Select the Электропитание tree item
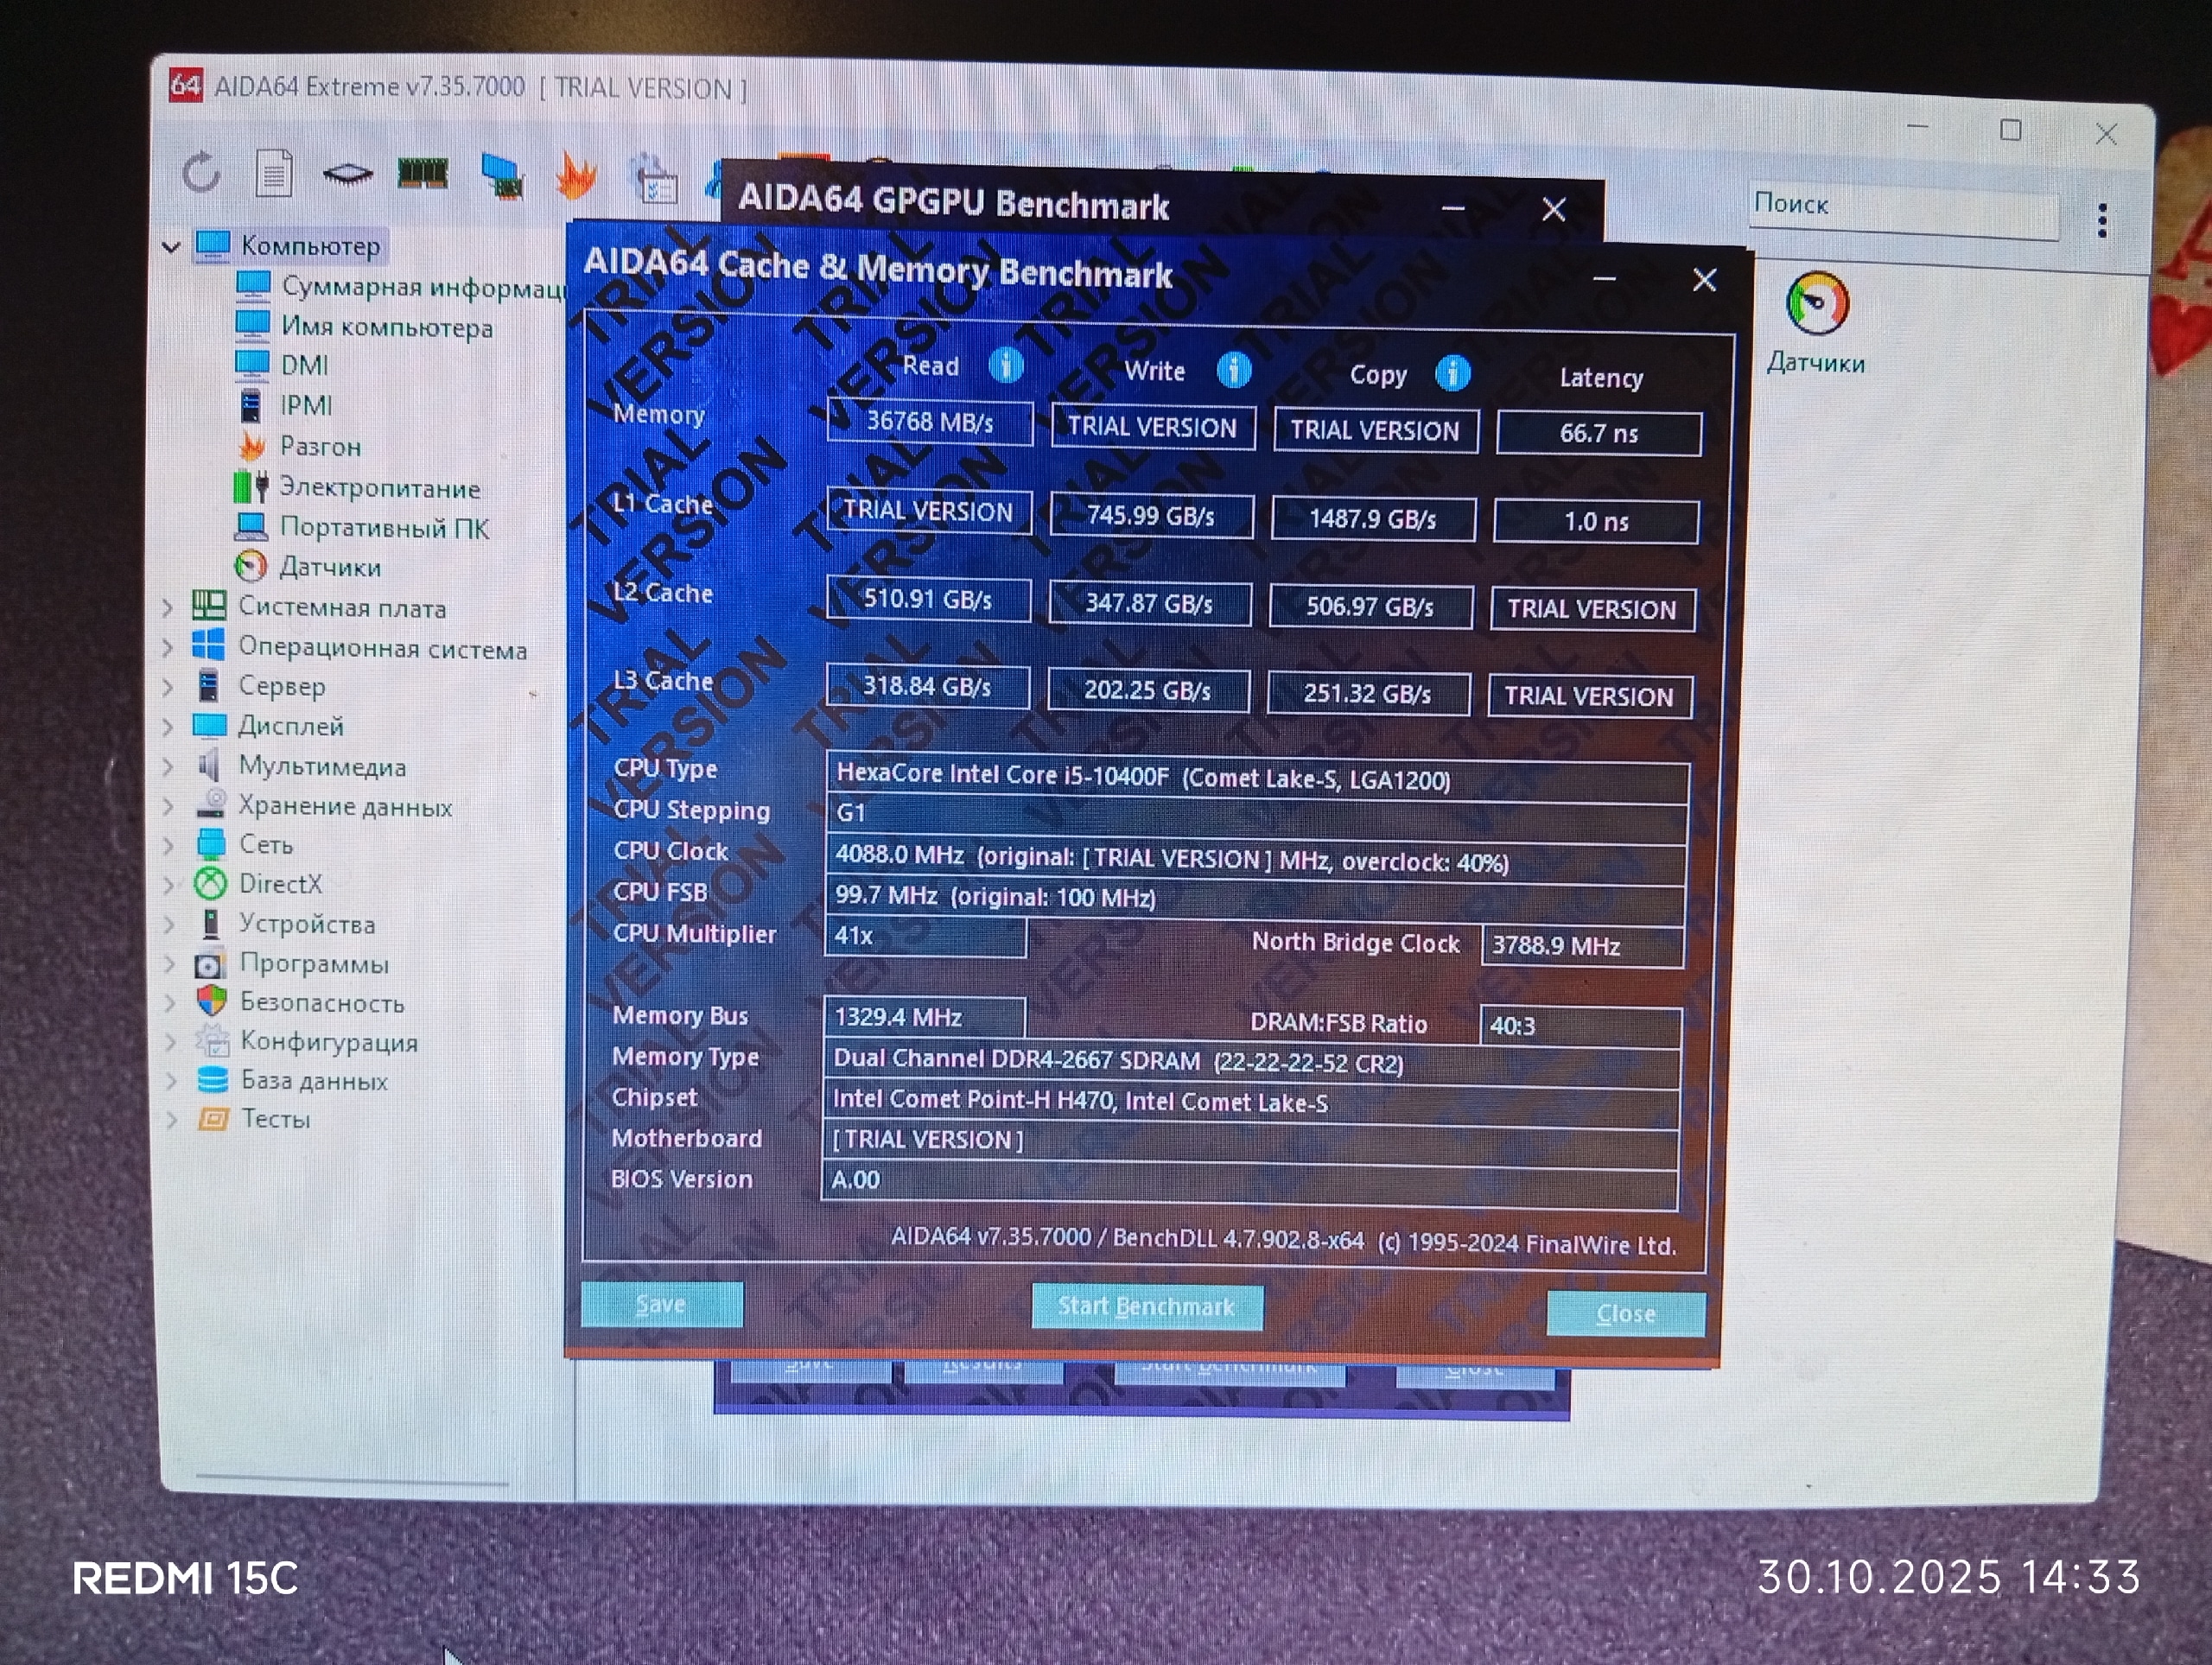This screenshot has height=1665, width=2212. point(379,487)
